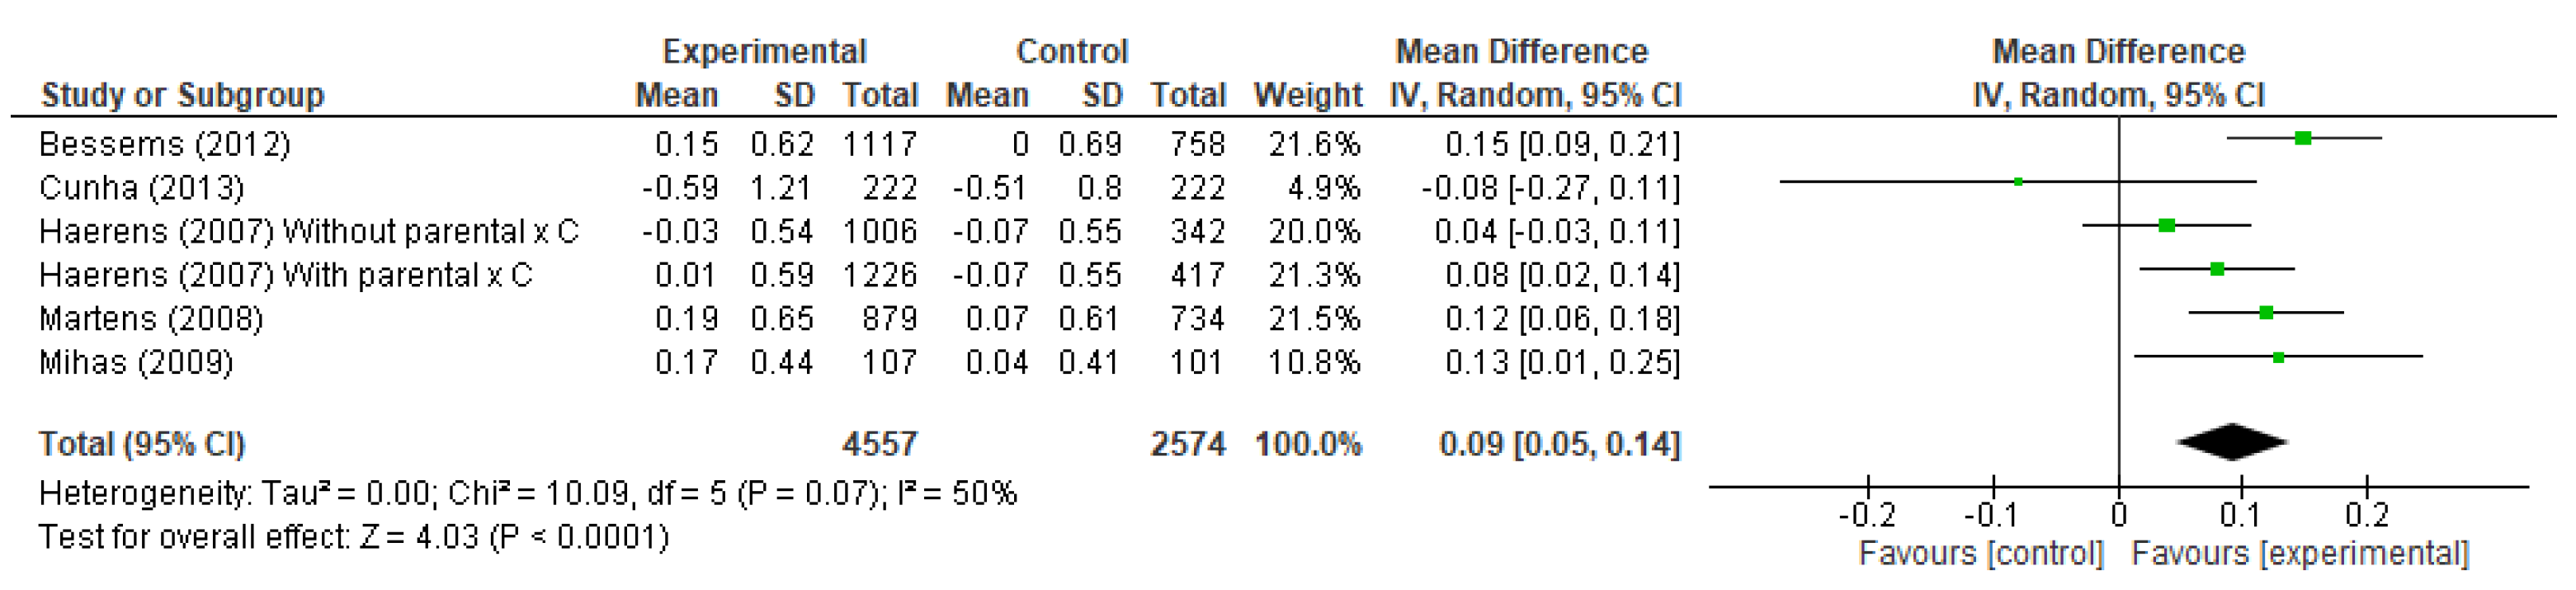This screenshot has width=2576, height=590.
Task: Click the Heterogeneity statistics line
Action: coord(527,494)
